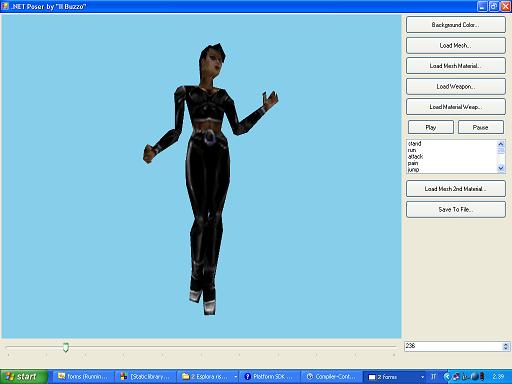Open the Load Mesh dialog

456,45
